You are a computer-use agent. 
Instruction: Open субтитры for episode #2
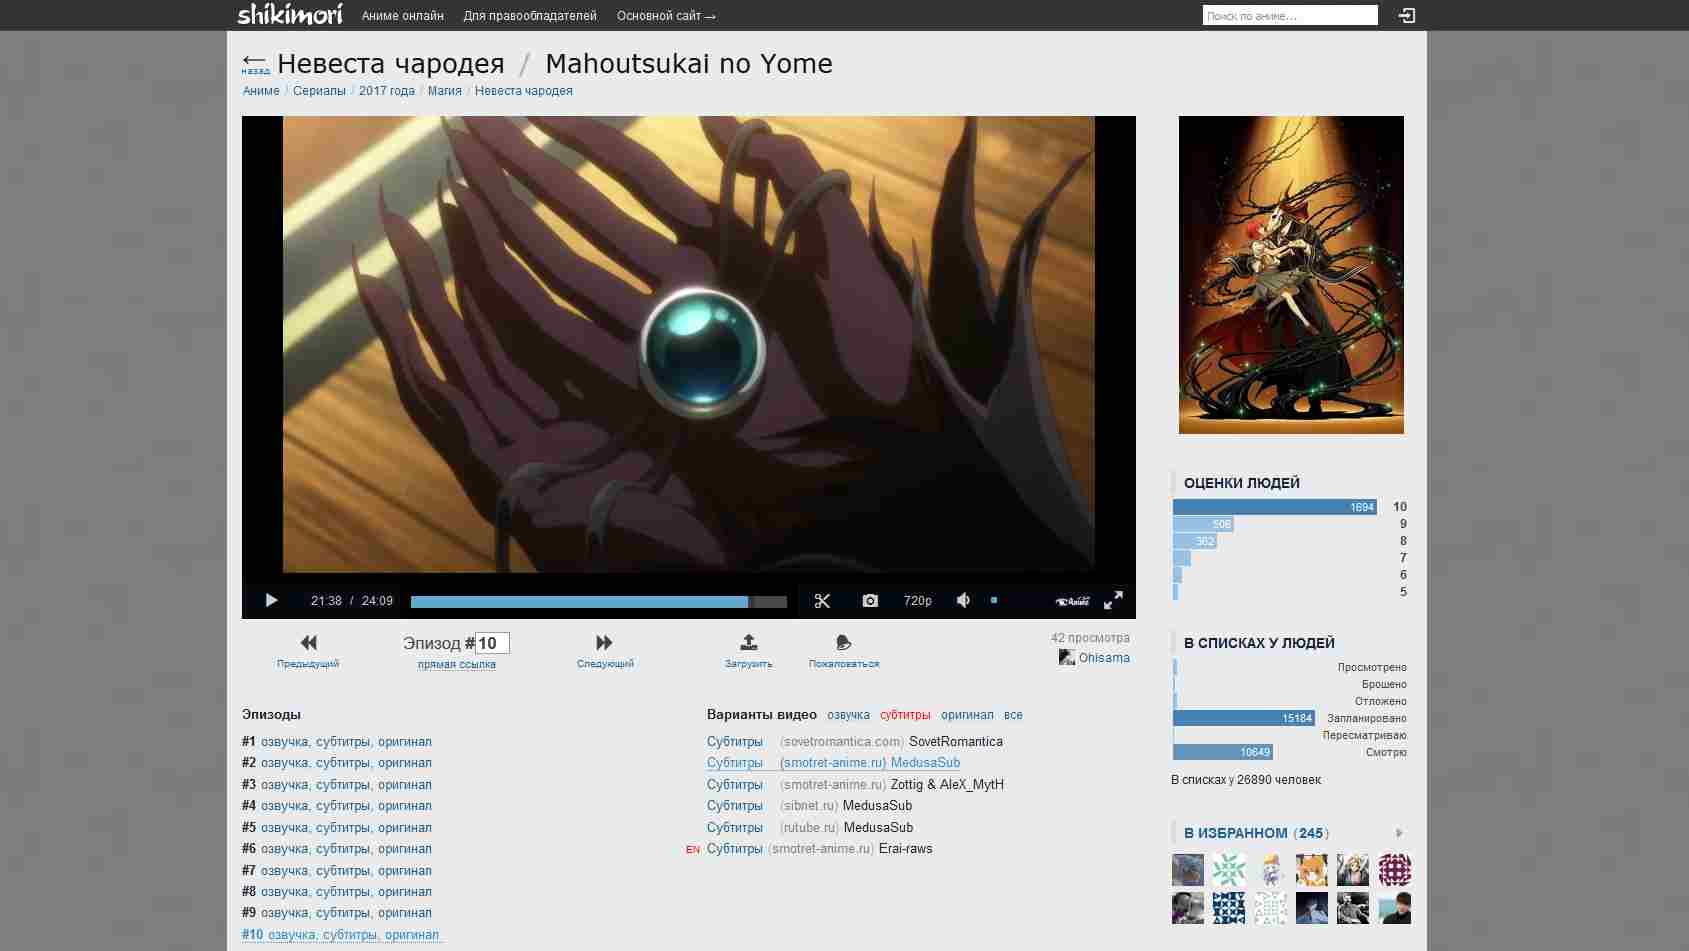point(343,763)
